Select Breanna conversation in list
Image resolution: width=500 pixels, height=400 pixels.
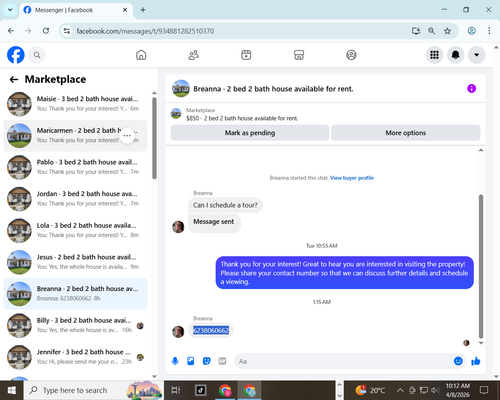[x=75, y=294]
